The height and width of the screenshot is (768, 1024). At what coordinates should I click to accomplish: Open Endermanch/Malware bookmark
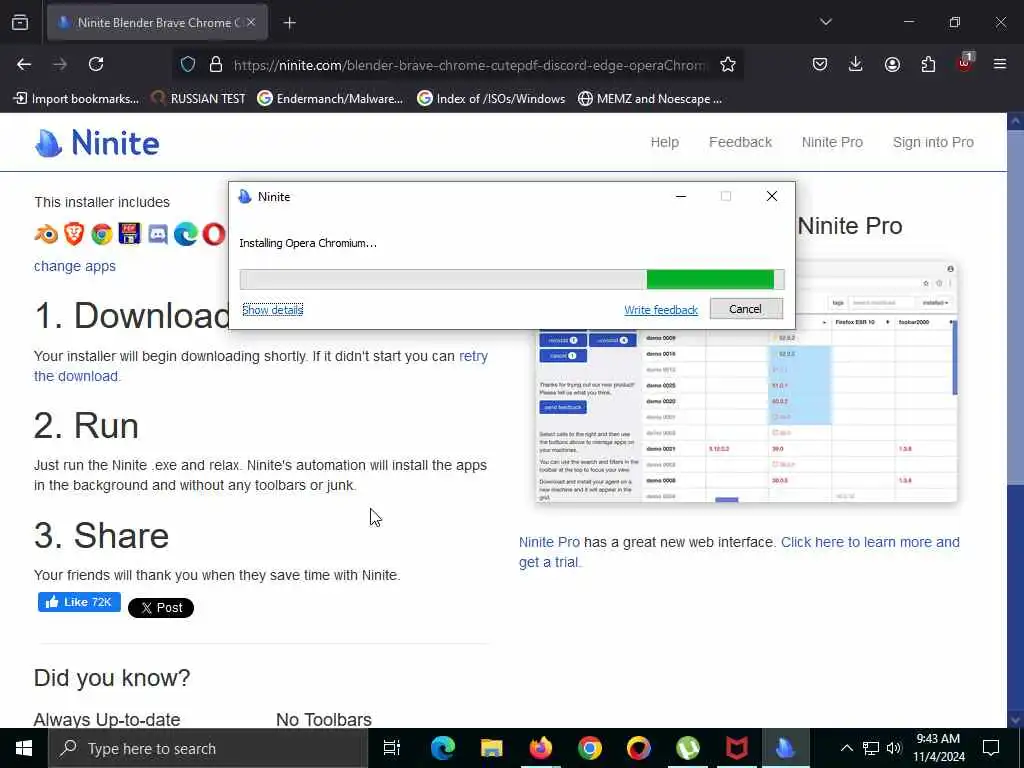click(x=330, y=99)
